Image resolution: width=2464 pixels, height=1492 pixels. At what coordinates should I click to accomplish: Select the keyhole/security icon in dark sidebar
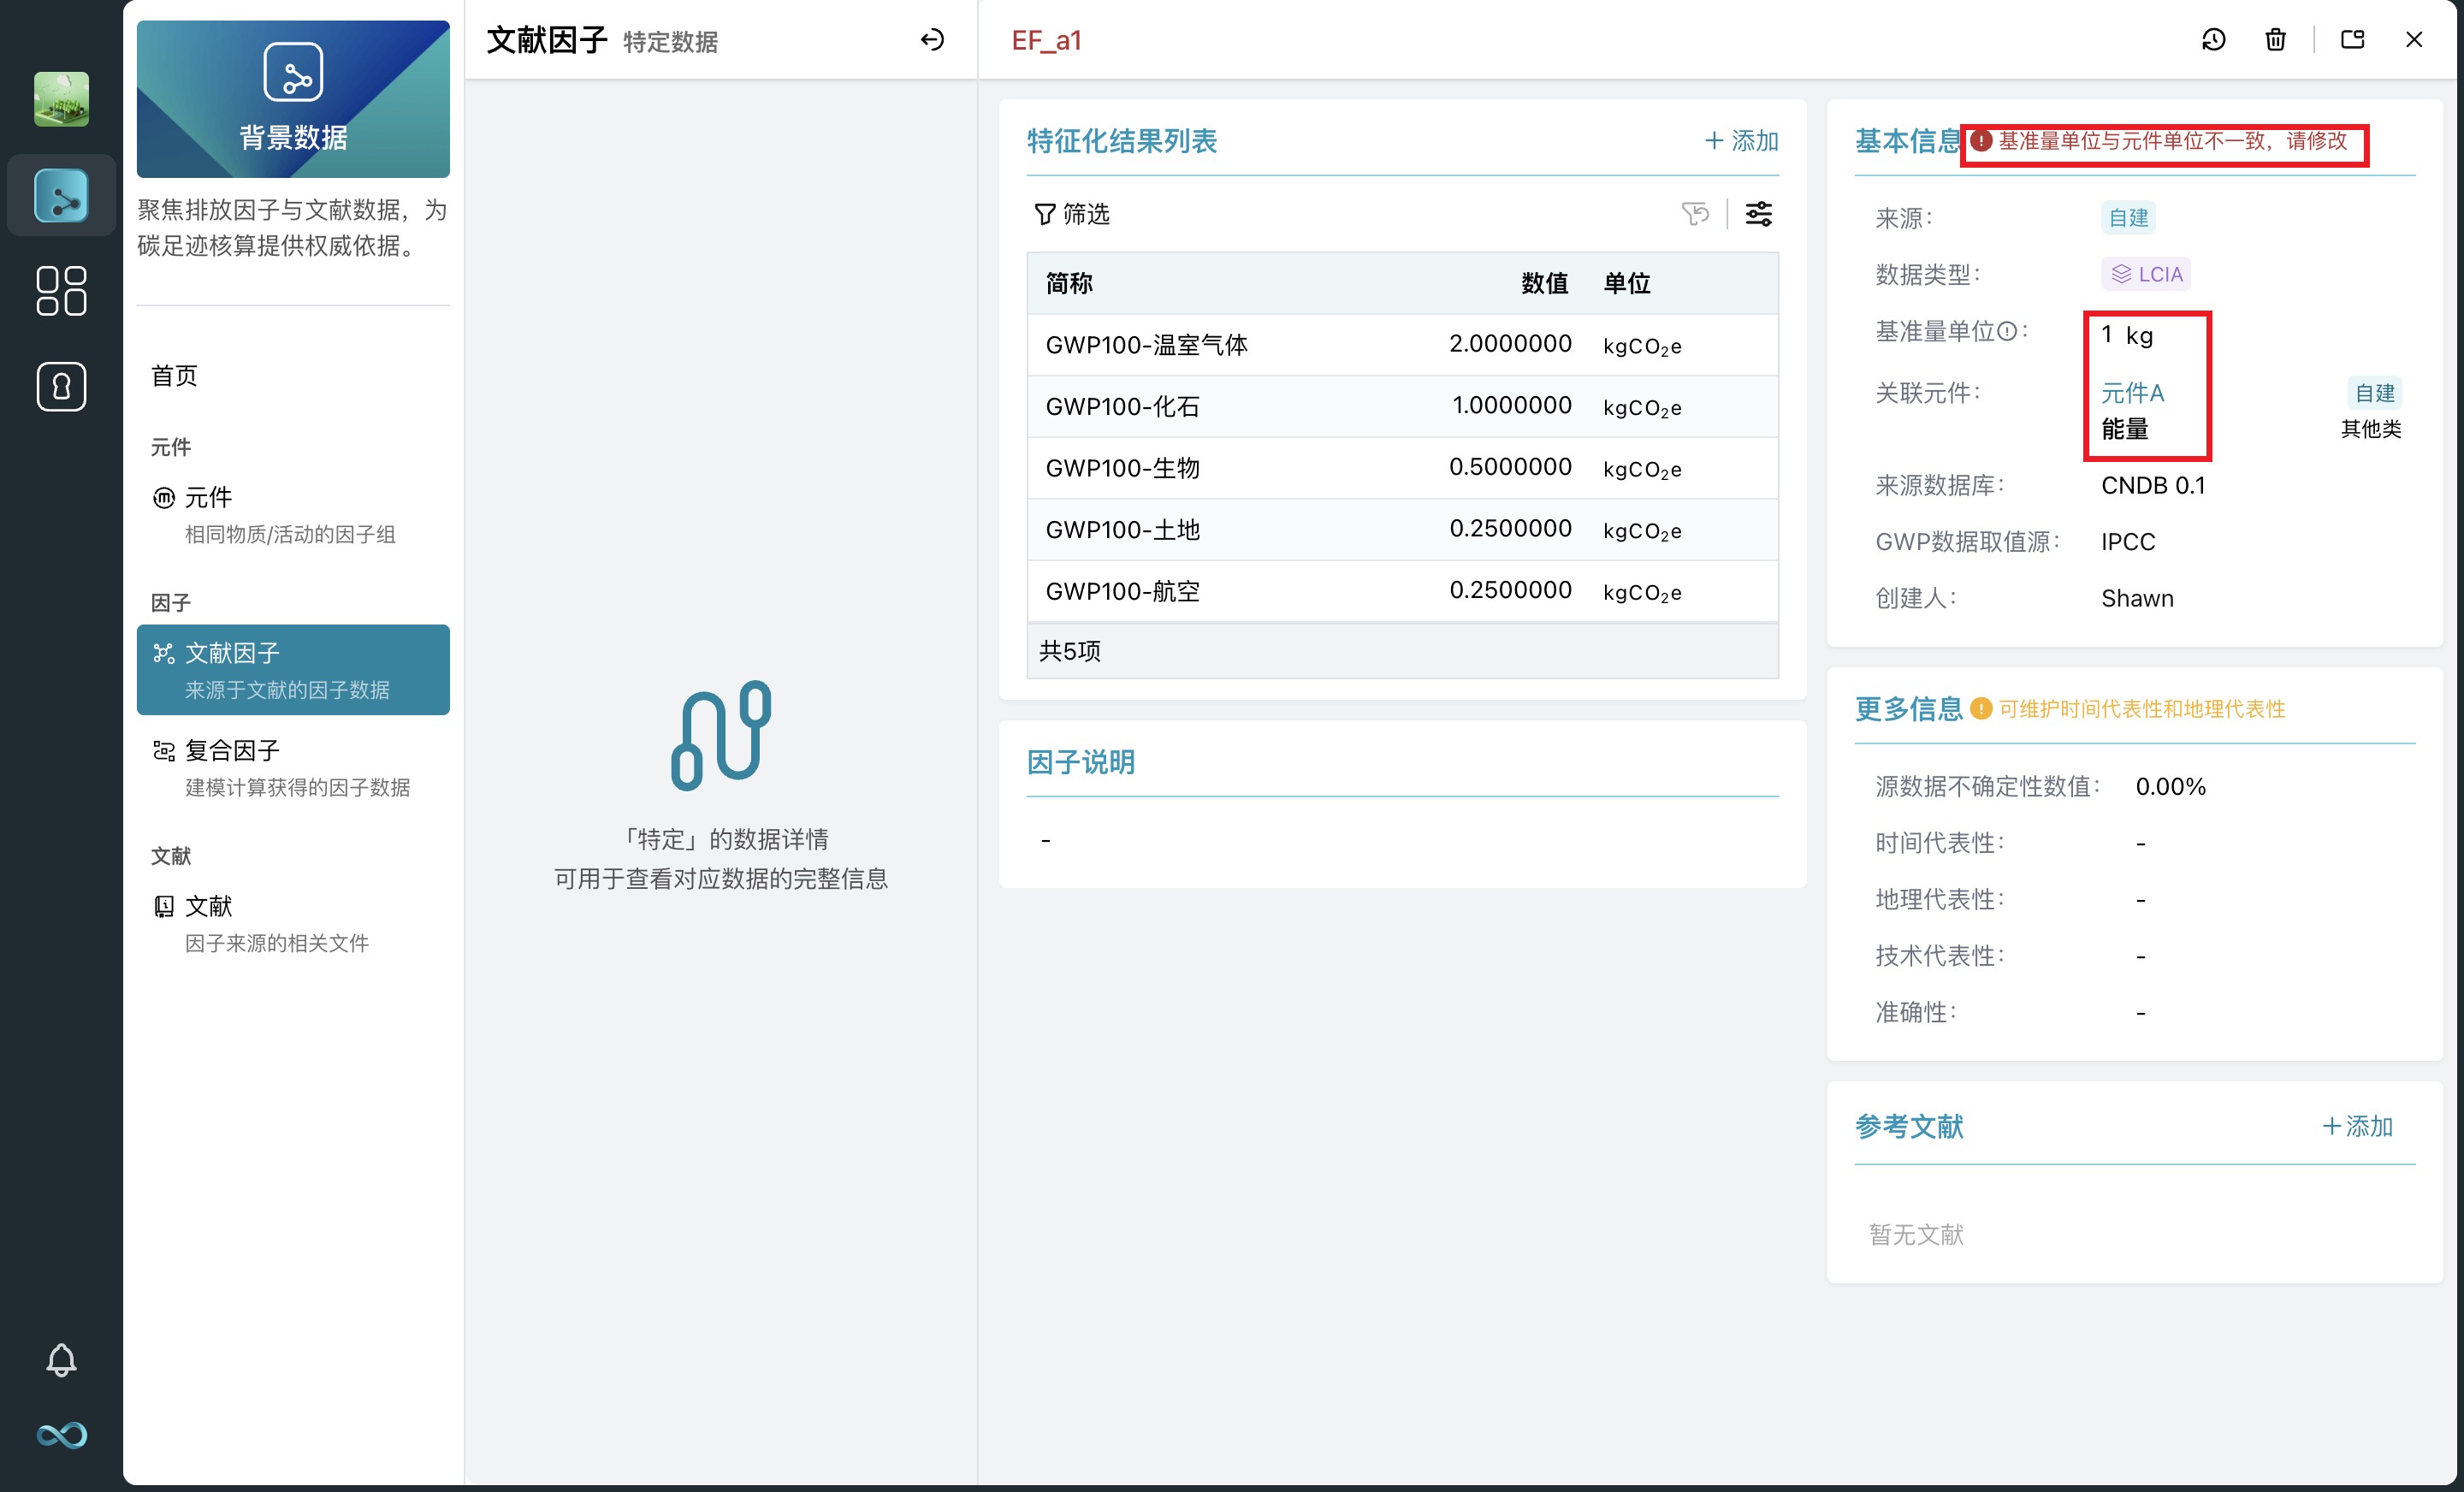[61, 386]
